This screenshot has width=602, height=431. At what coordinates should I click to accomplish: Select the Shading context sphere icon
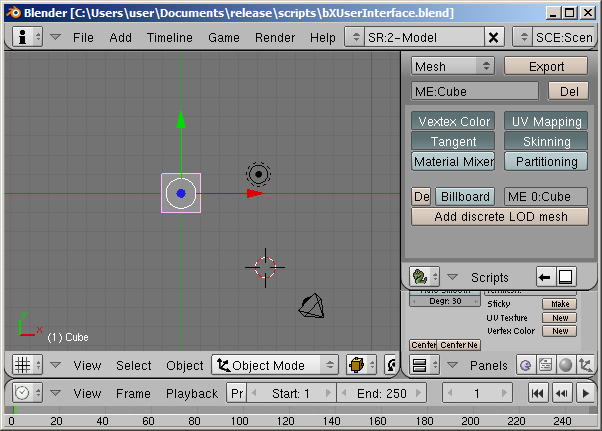point(565,365)
